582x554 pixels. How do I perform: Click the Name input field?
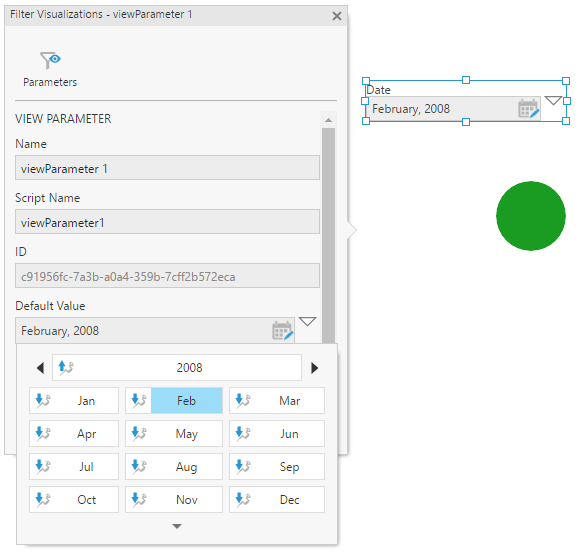tap(167, 168)
